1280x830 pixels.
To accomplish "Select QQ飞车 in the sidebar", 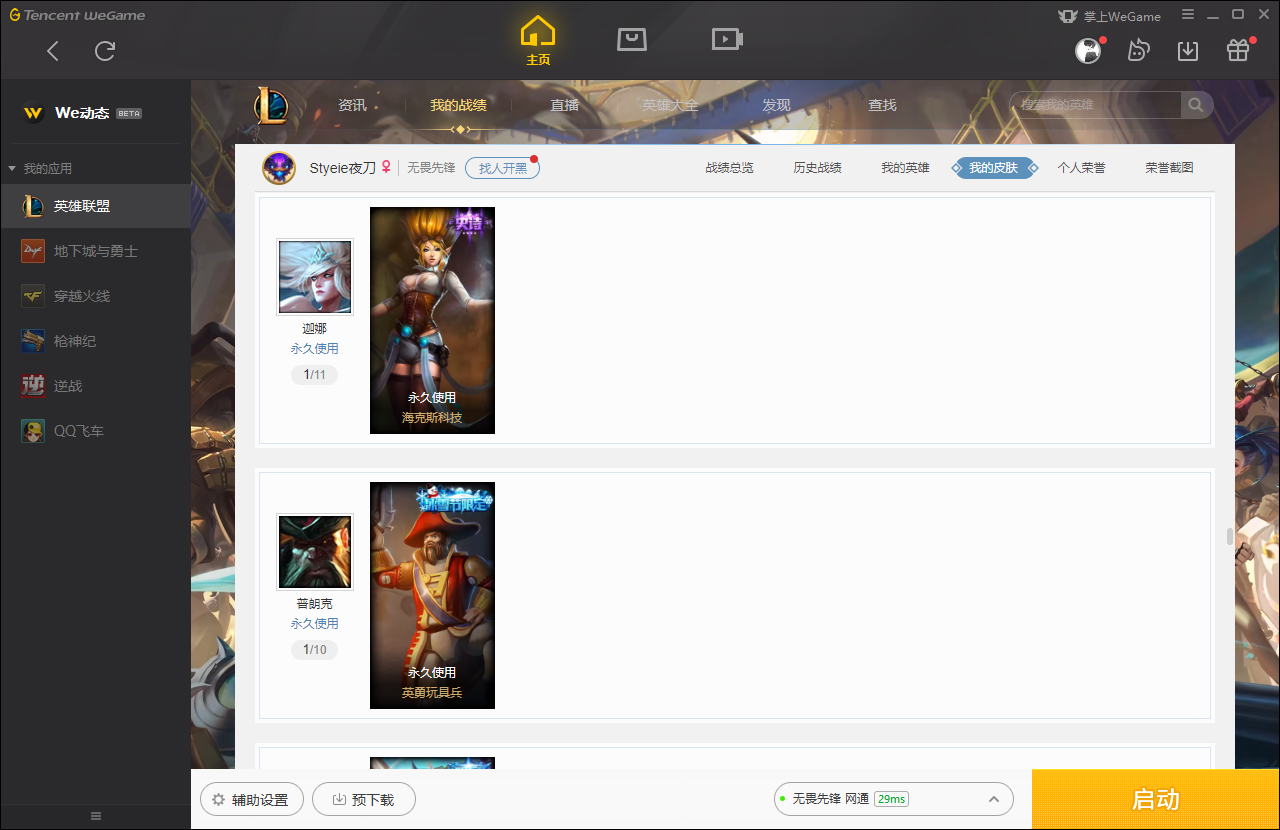I will [95, 431].
